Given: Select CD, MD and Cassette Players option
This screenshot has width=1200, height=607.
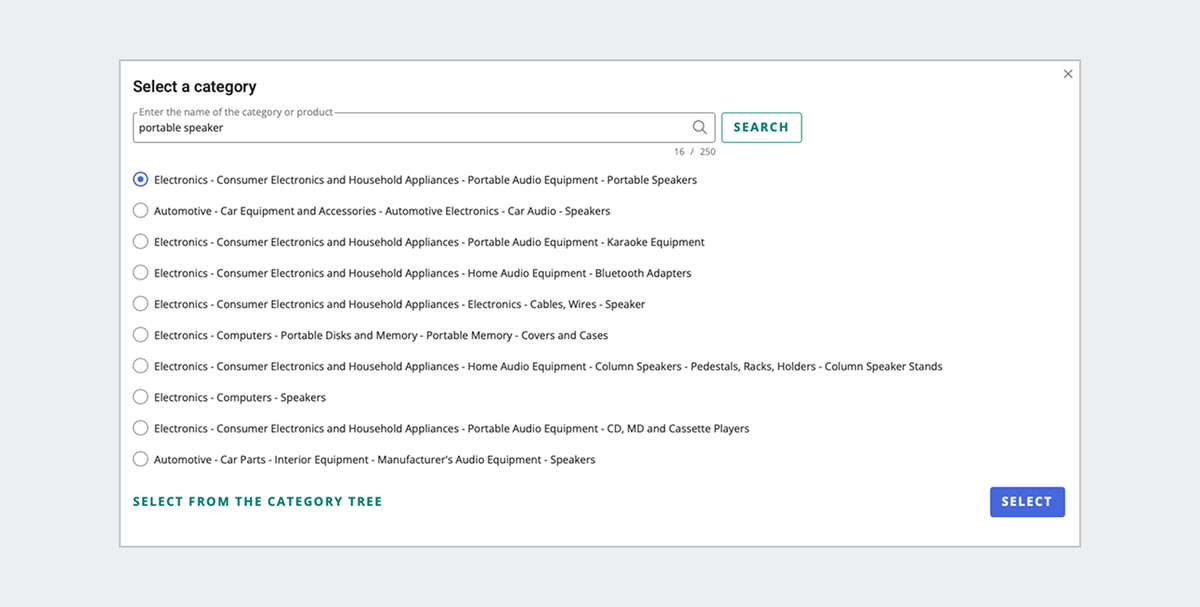Looking at the screenshot, I should (x=141, y=428).
